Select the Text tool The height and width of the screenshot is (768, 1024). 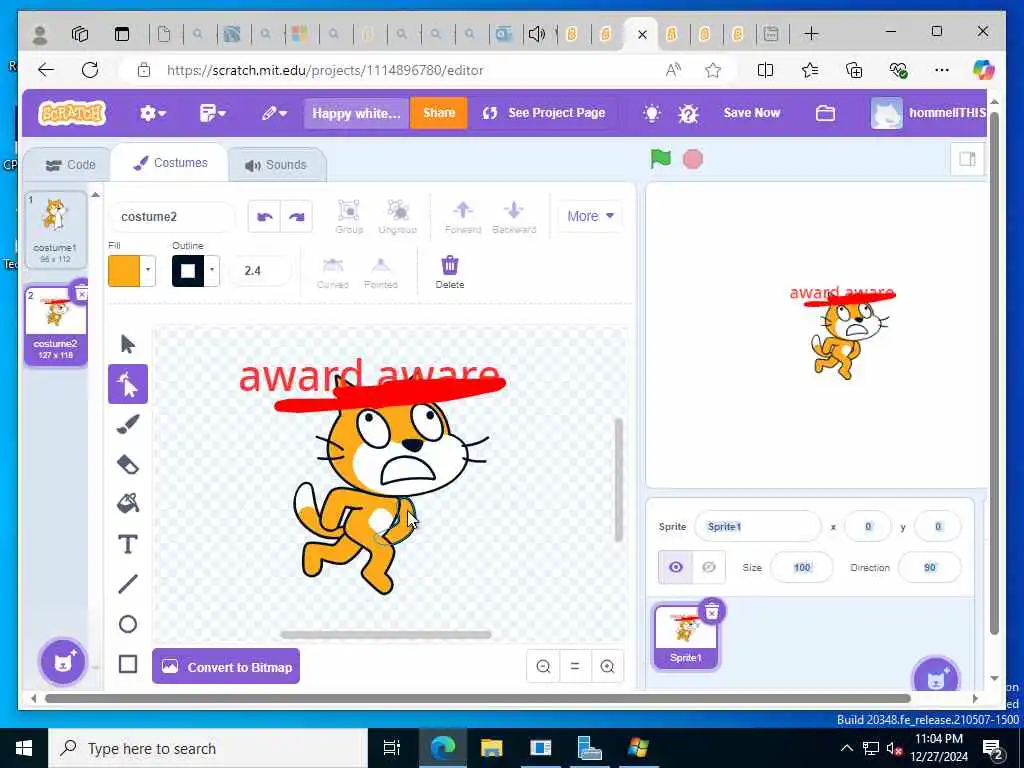tap(127, 544)
